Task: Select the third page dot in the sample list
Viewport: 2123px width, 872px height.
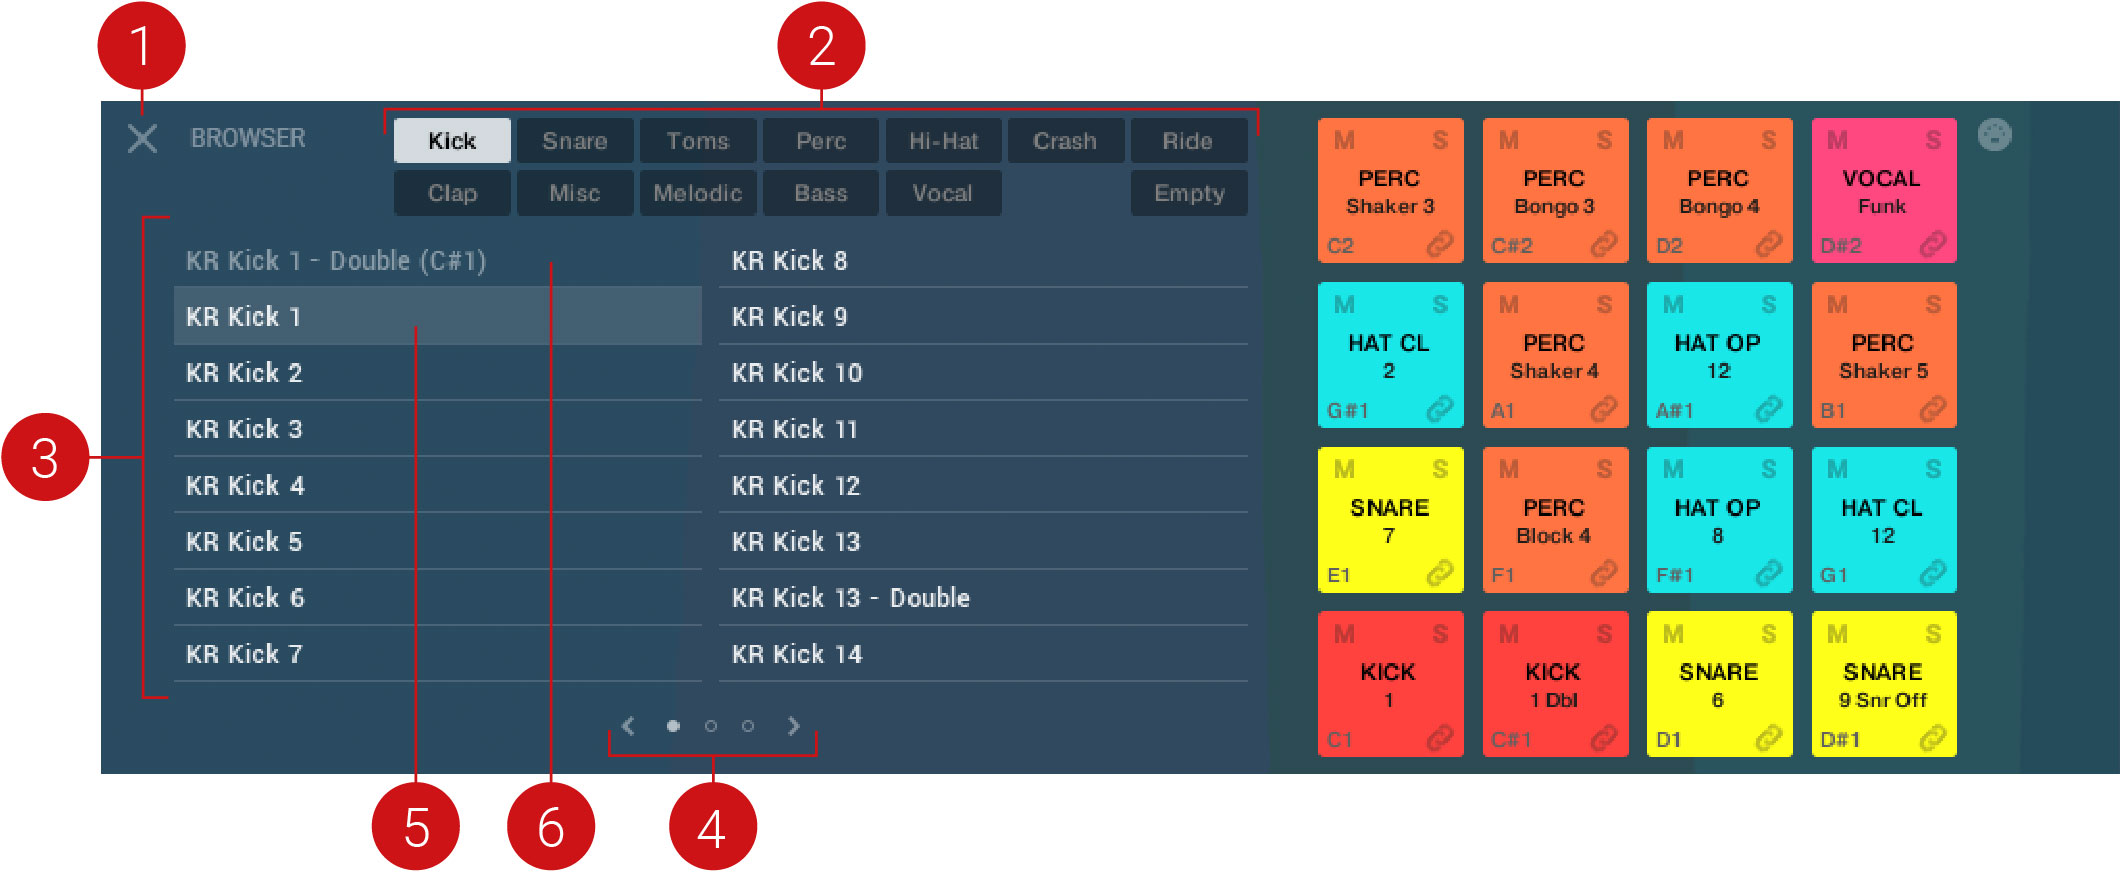Action: coord(748,726)
